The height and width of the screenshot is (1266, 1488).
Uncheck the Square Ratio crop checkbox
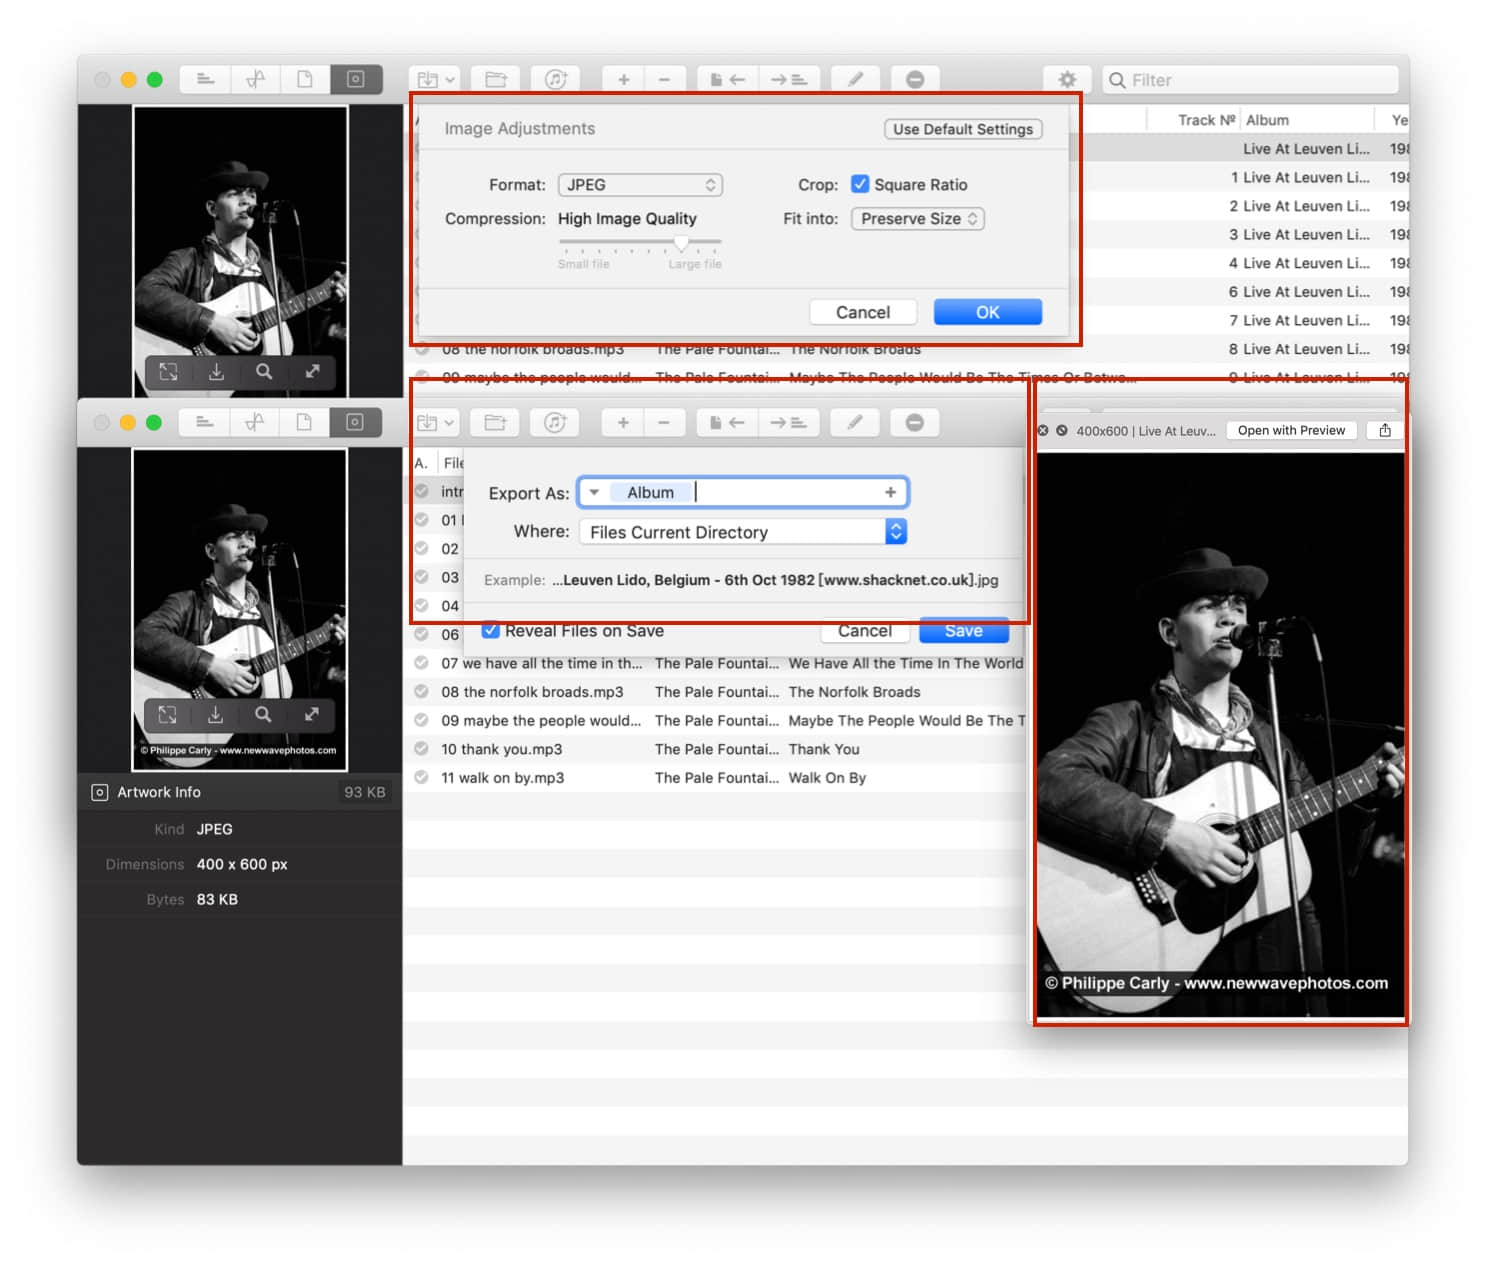pyautogui.click(x=859, y=184)
